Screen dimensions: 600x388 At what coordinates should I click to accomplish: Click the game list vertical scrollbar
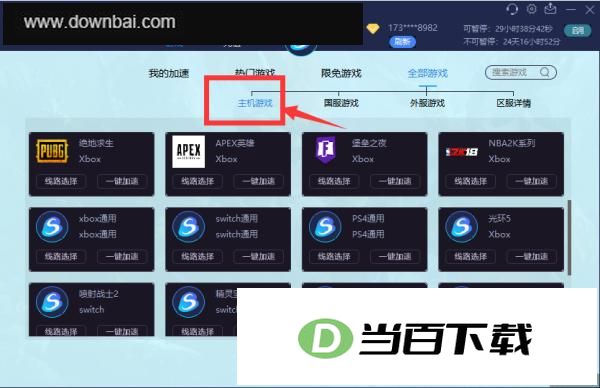[569, 237]
